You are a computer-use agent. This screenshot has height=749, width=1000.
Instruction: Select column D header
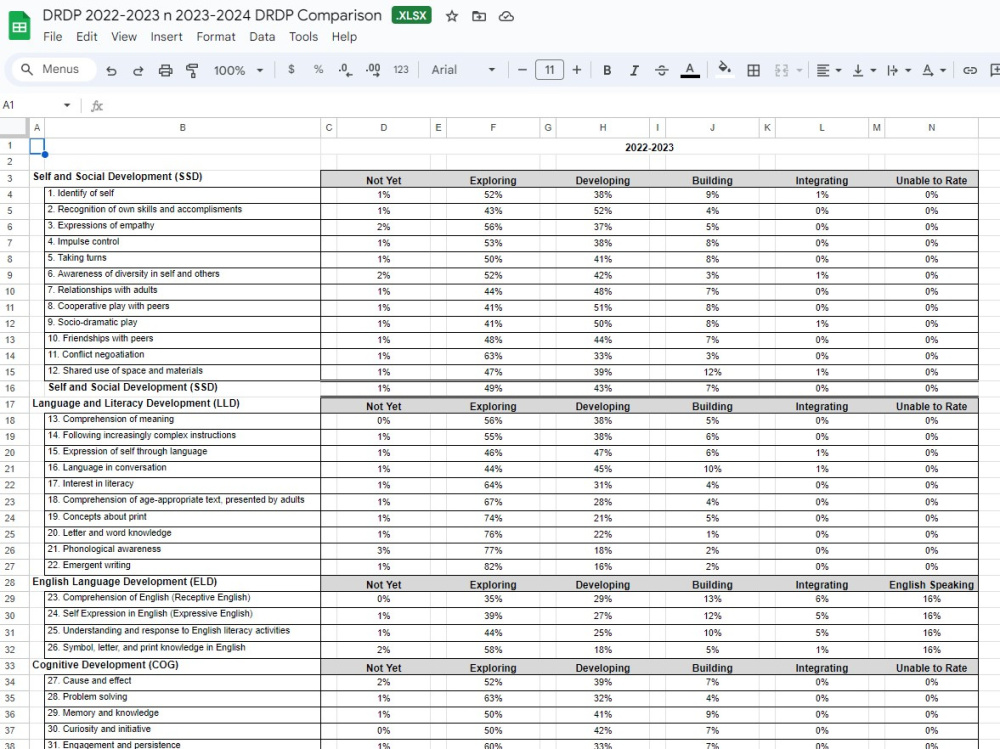tap(383, 128)
